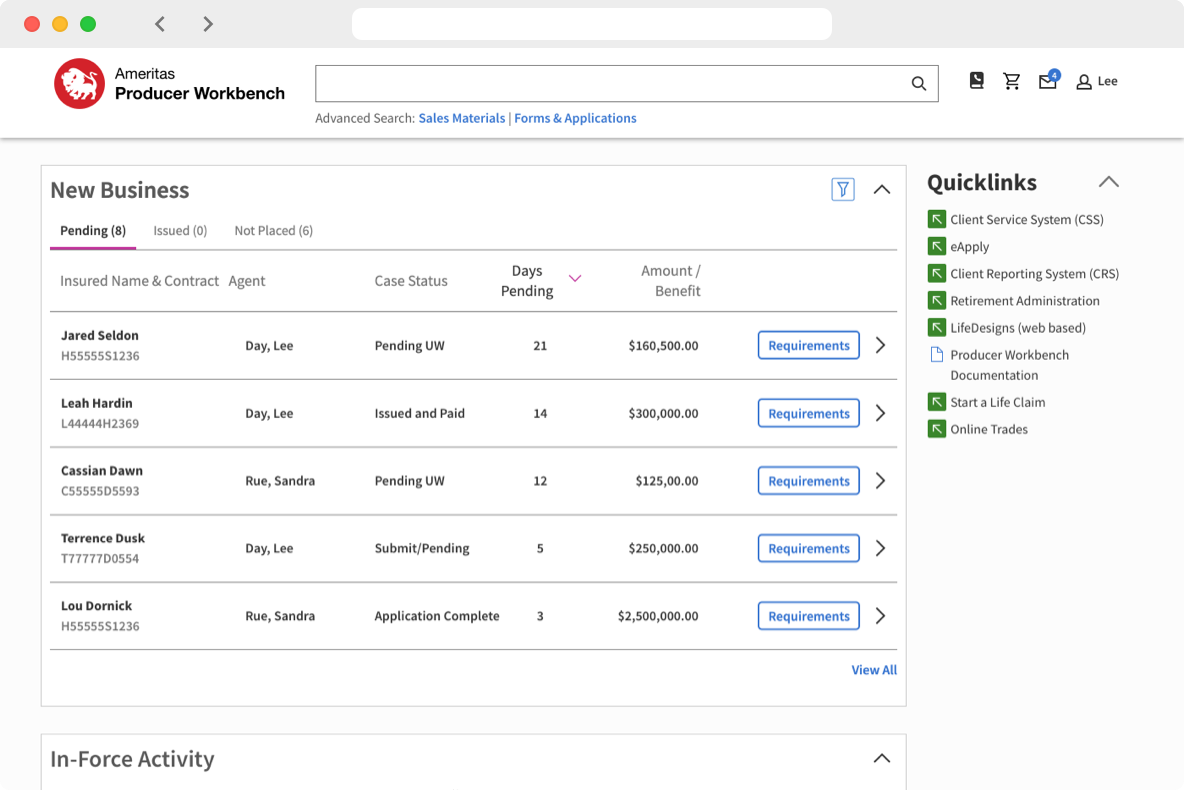Expand Jared Seldon row chevron

(x=880, y=345)
